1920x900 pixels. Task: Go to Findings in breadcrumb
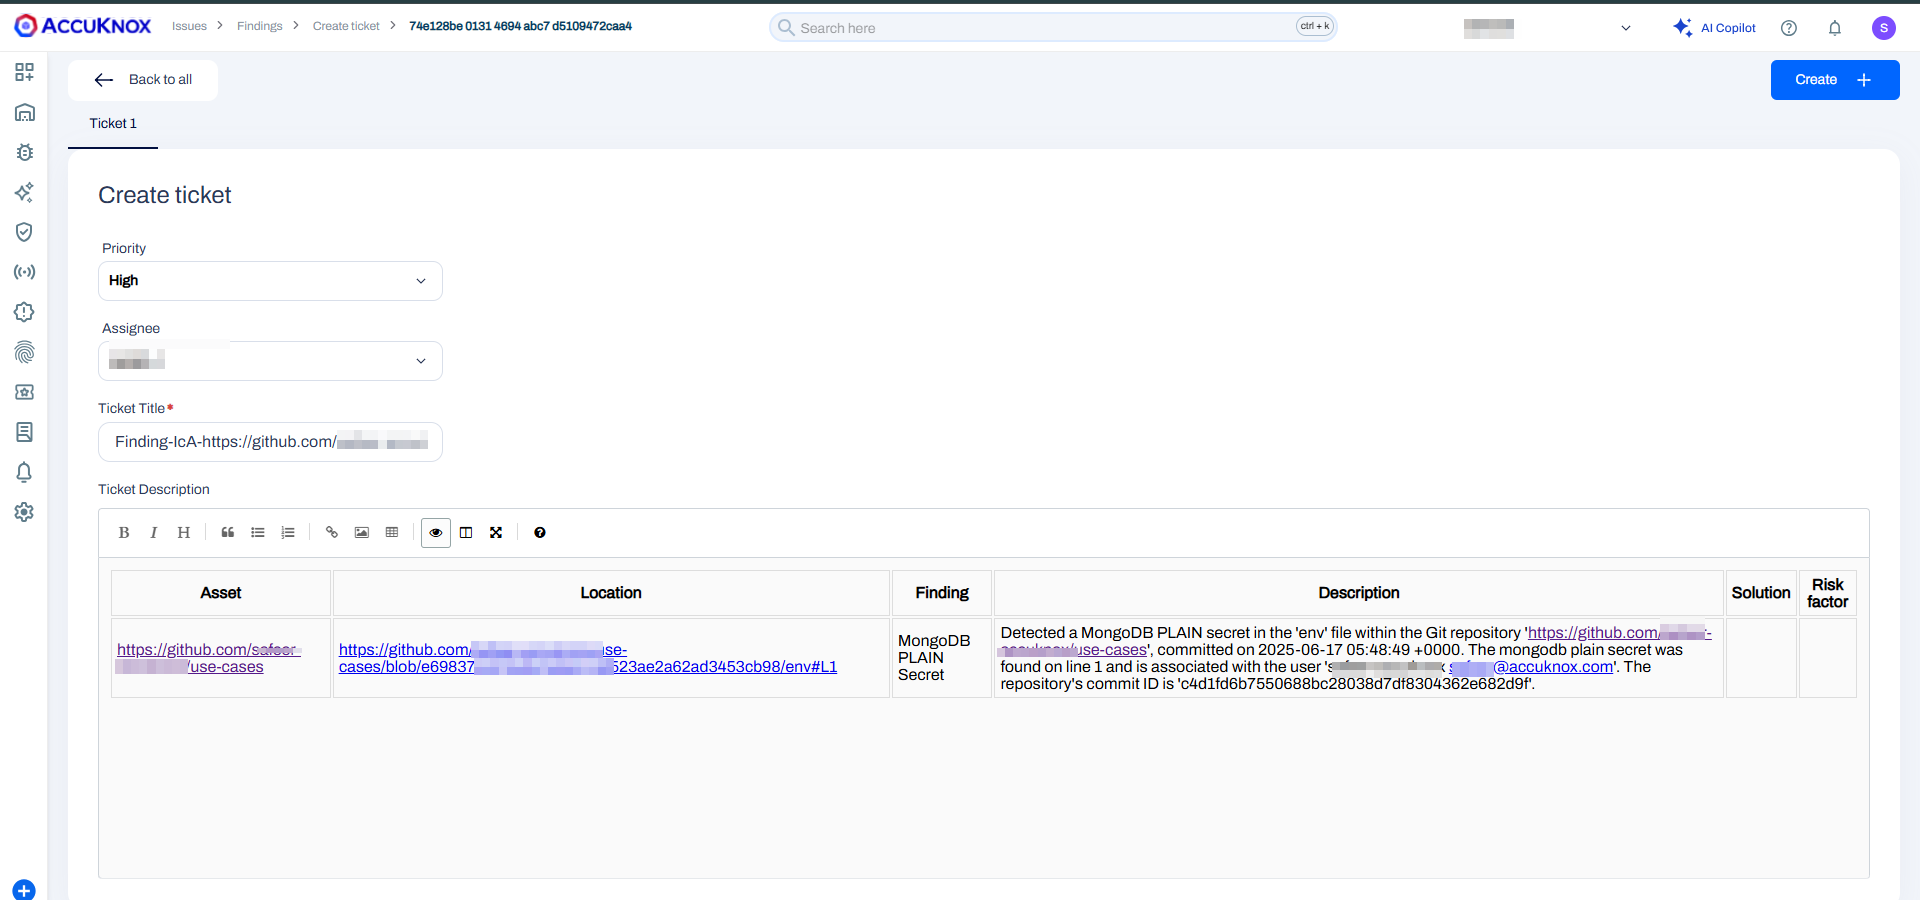pos(259,26)
